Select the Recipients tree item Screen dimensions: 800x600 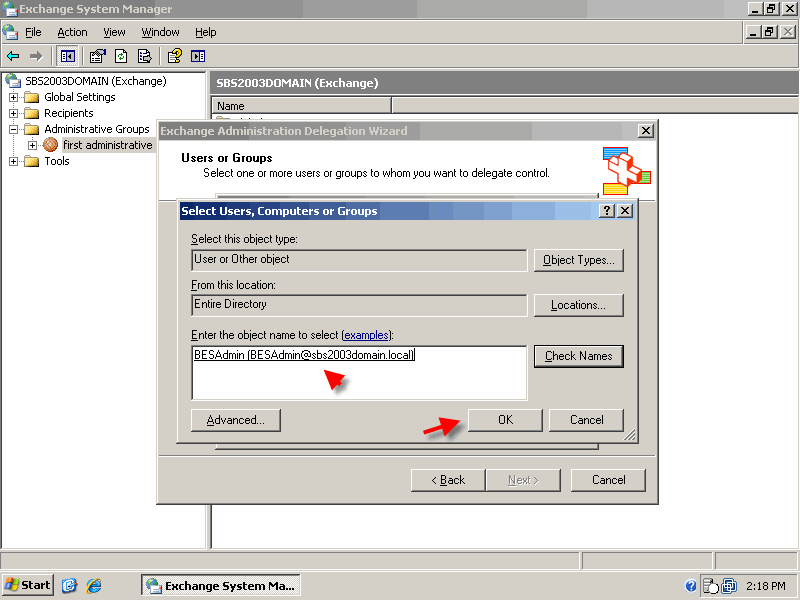click(x=68, y=113)
